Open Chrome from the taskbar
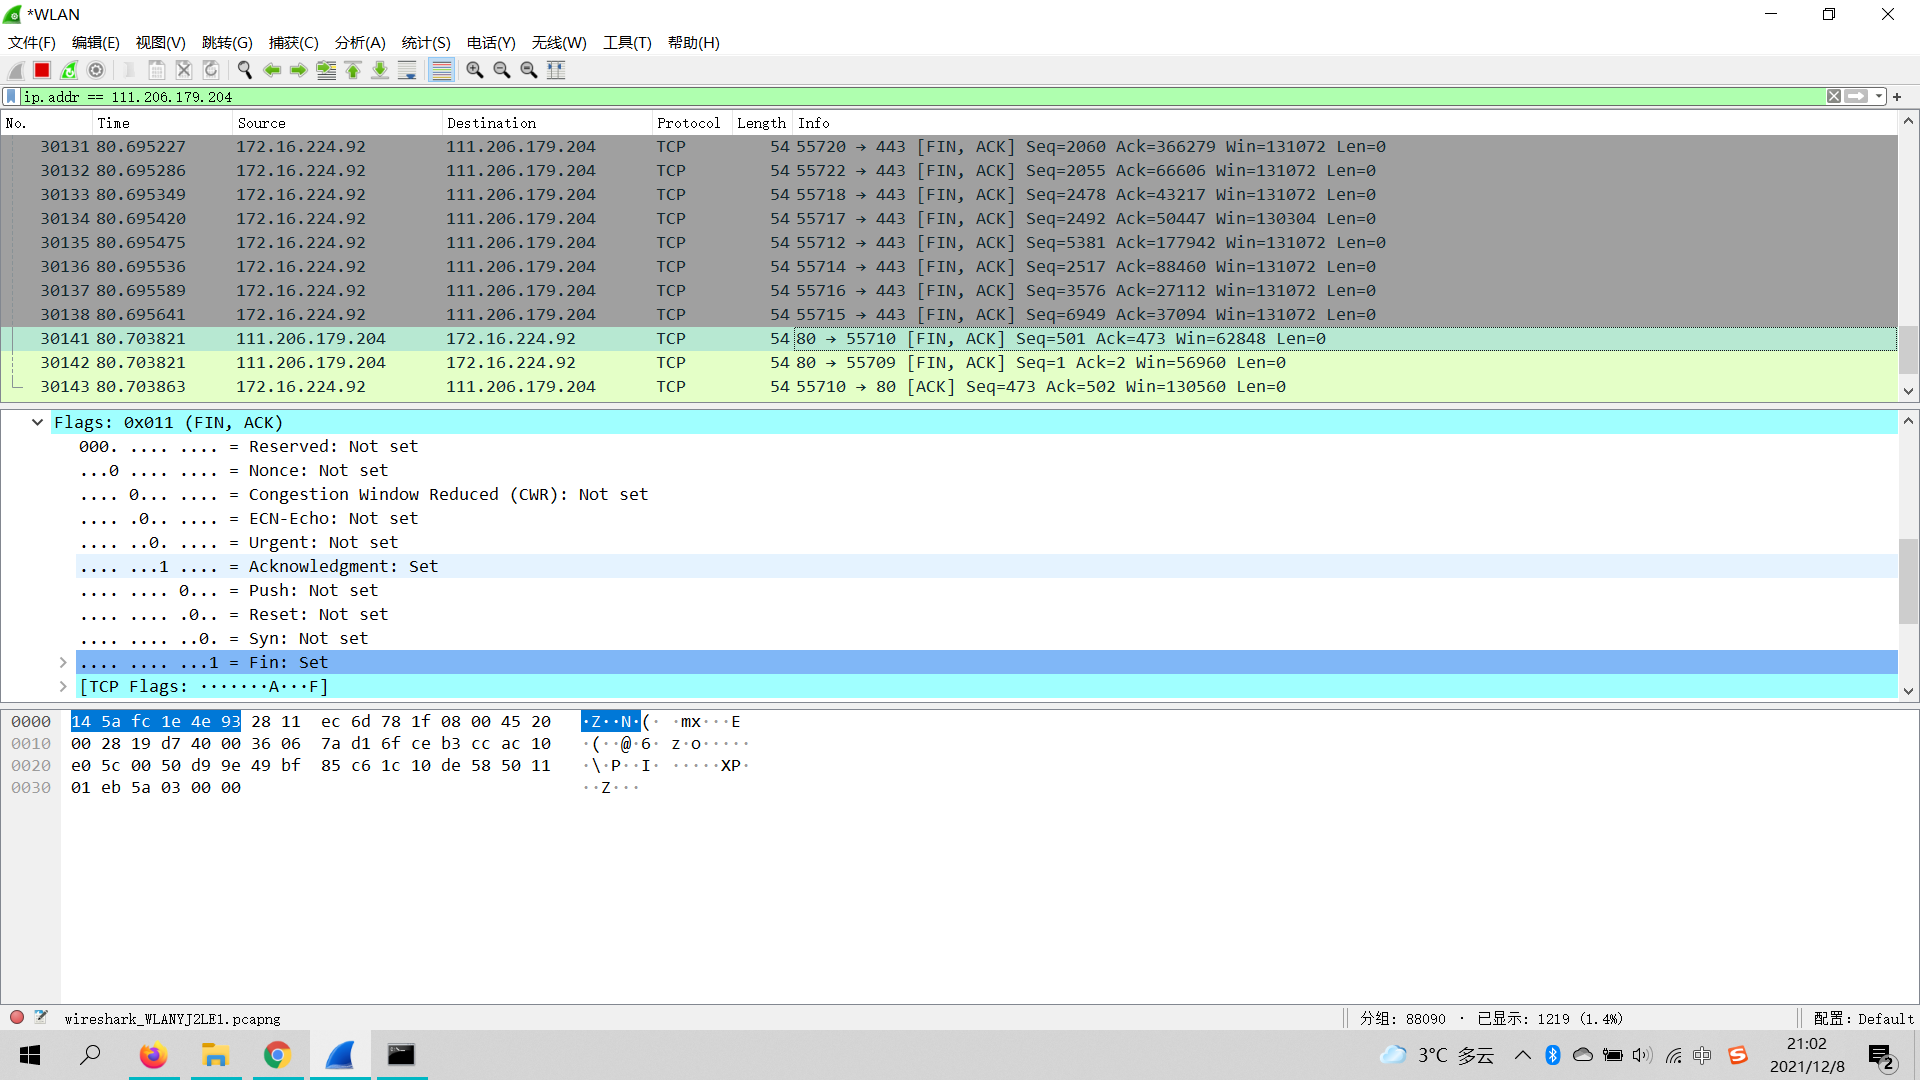 click(277, 1055)
